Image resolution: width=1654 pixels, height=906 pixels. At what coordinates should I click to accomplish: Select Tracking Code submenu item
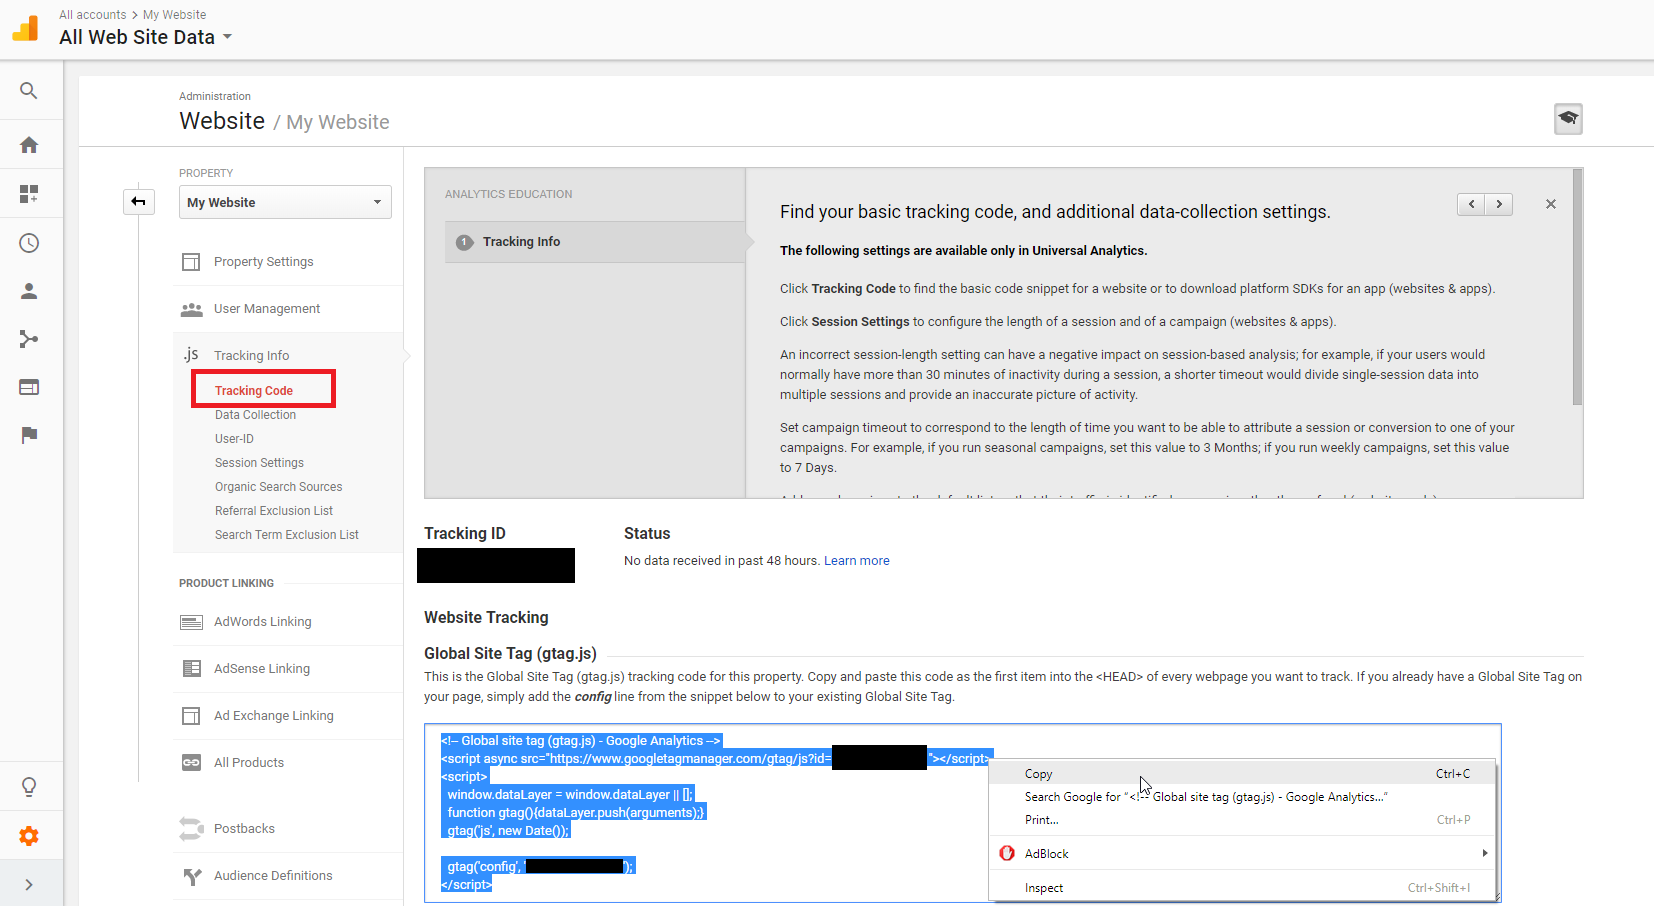(254, 391)
